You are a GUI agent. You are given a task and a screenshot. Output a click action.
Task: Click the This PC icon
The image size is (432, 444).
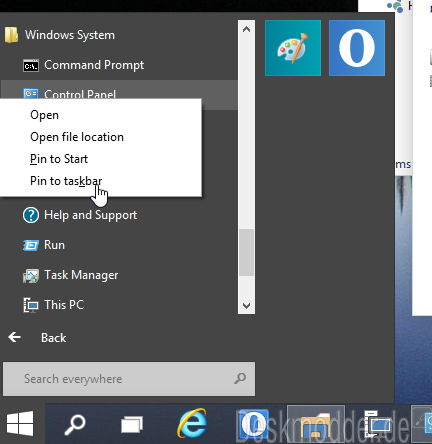click(31, 305)
